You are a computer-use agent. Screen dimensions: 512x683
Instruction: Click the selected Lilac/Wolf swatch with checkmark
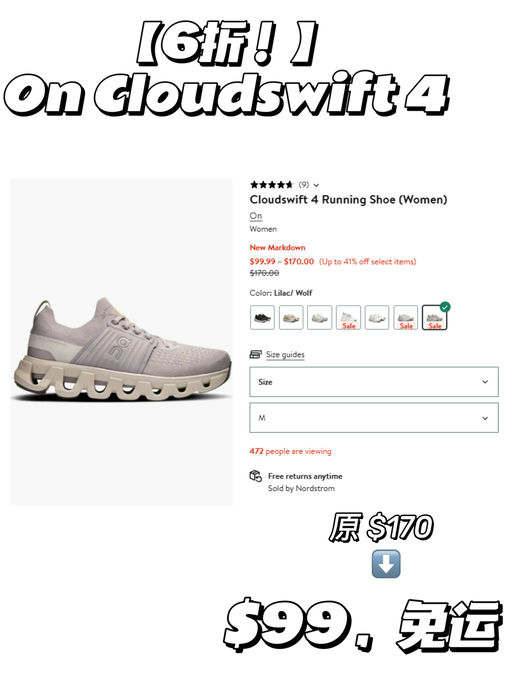pyautogui.click(x=434, y=317)
